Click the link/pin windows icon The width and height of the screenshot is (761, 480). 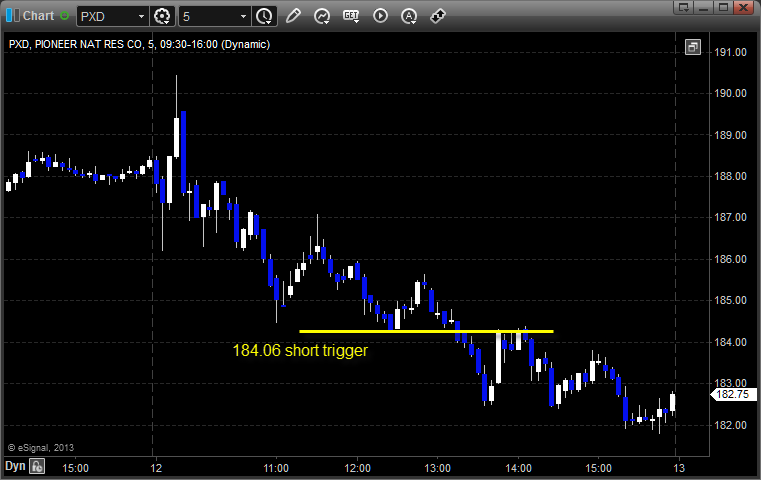coord(438,16)
